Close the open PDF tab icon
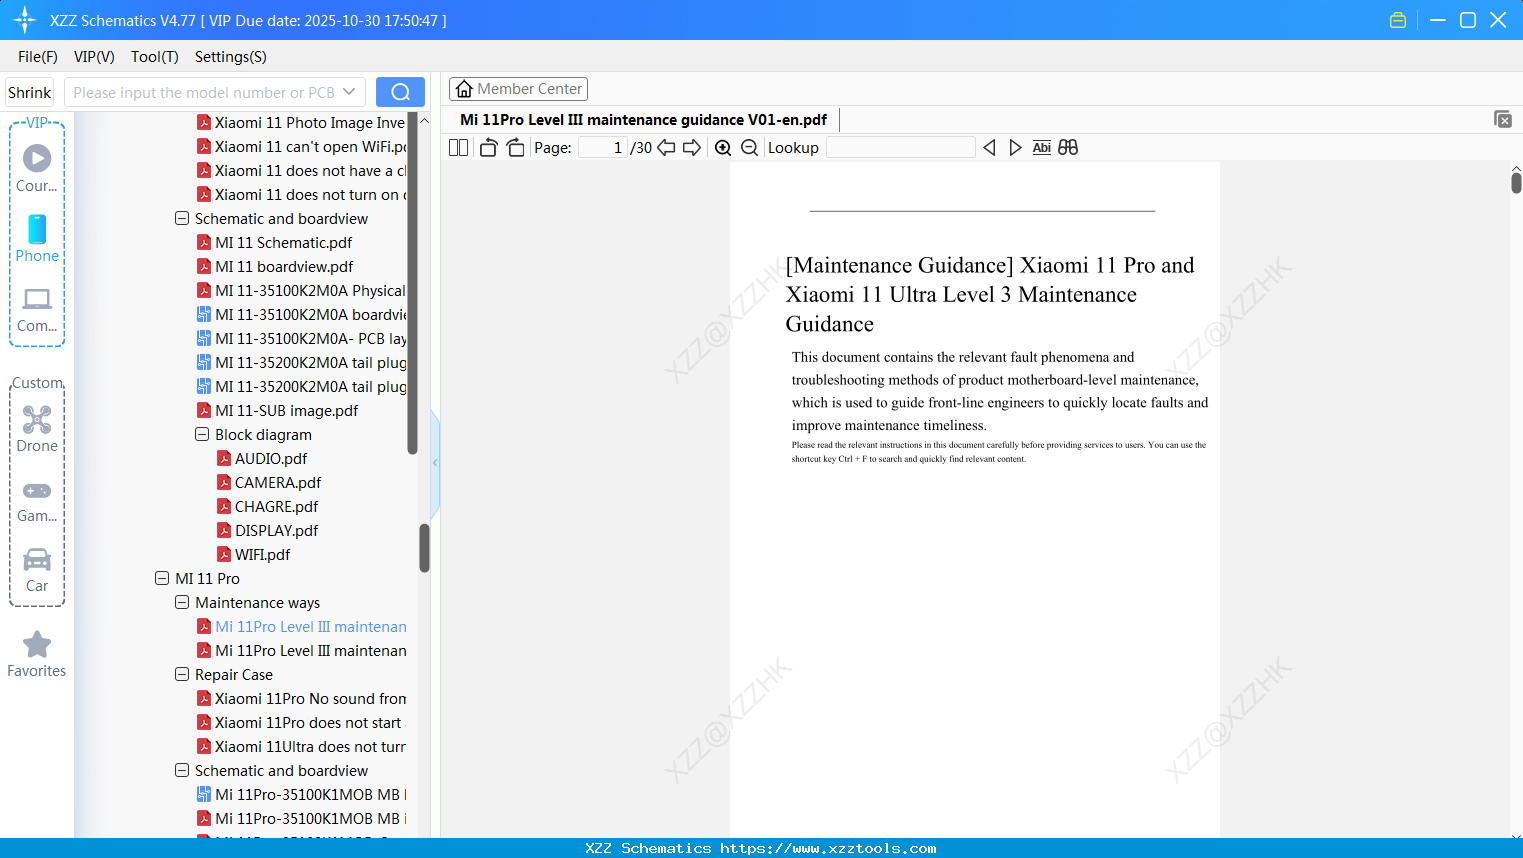1523x858 pixels. pyautogui.click(x=1502, y=119)
